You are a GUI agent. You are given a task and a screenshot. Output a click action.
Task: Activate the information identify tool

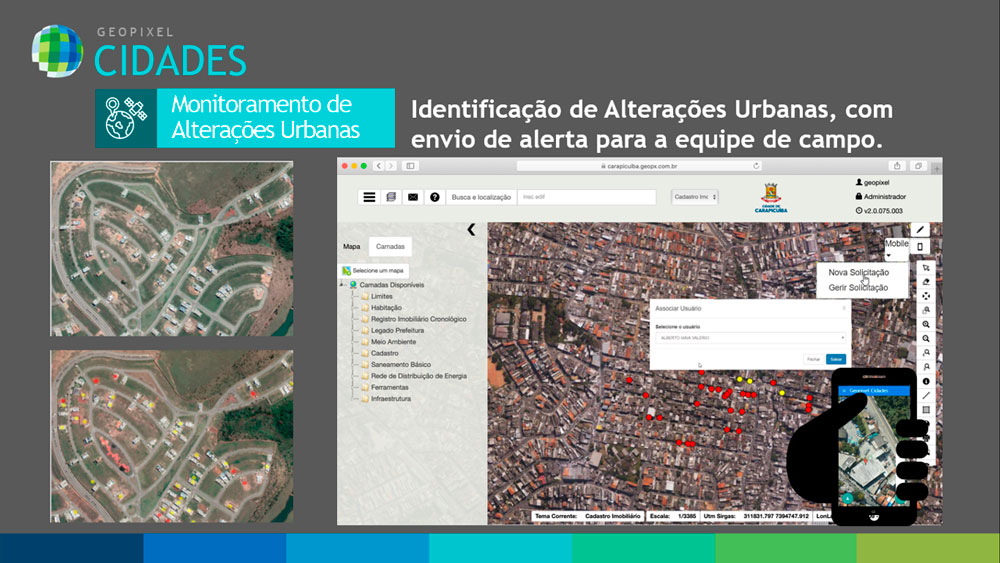pyautogui.click(x=926, y=381)
